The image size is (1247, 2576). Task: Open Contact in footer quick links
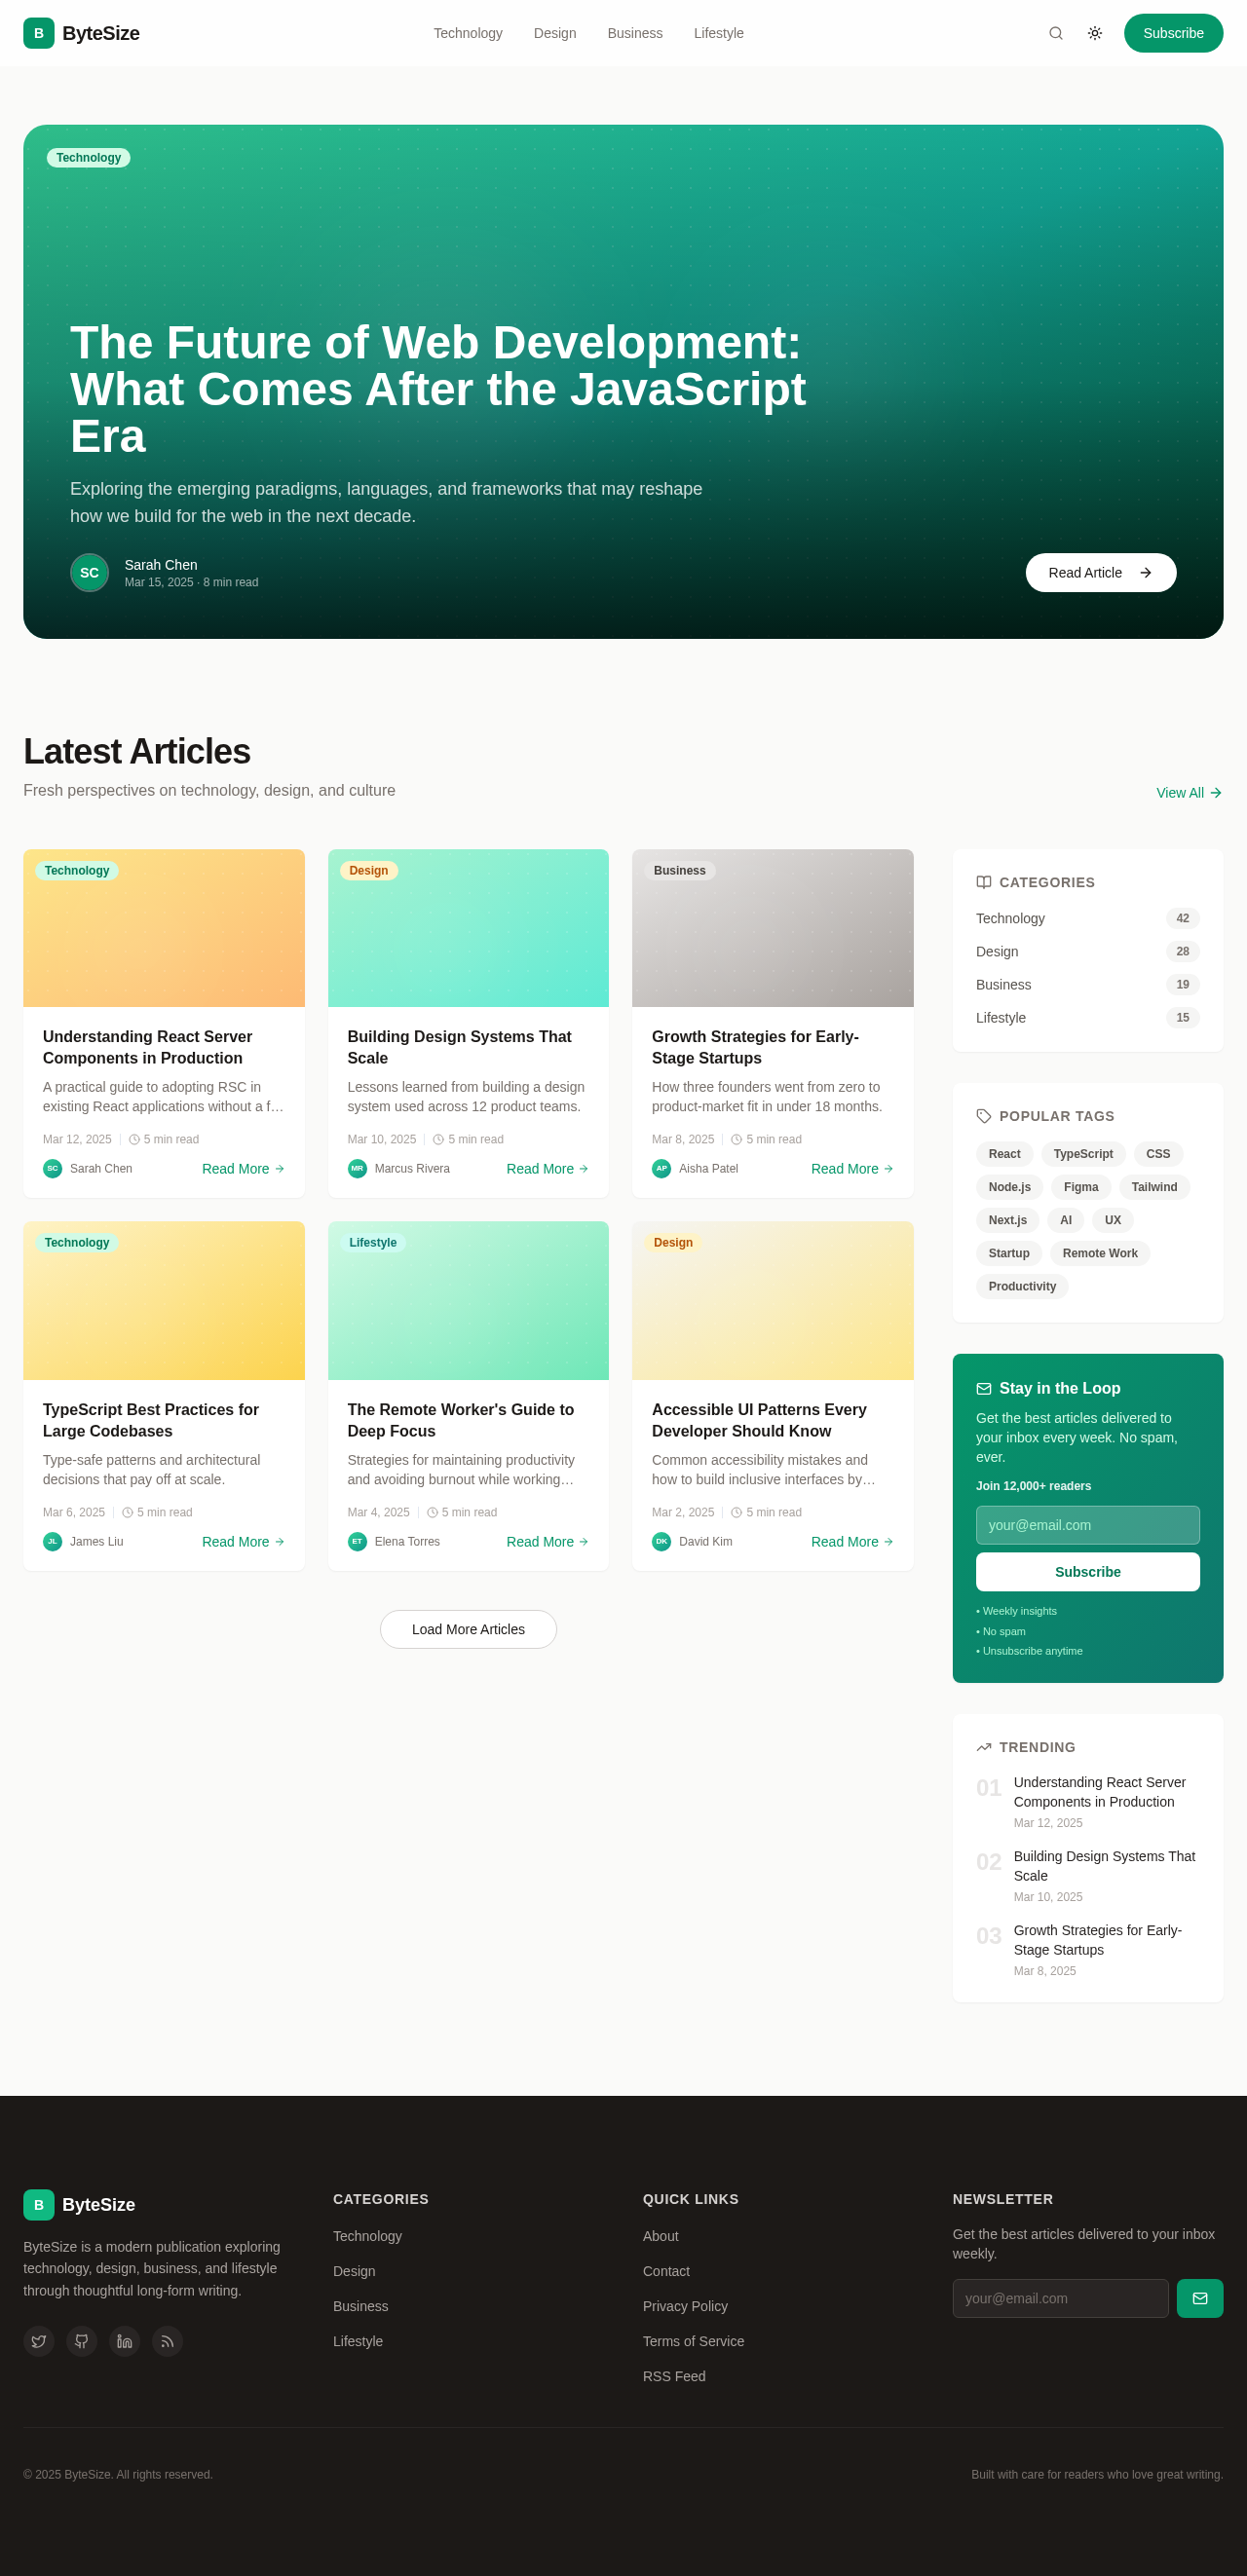tap(666, 2271)
